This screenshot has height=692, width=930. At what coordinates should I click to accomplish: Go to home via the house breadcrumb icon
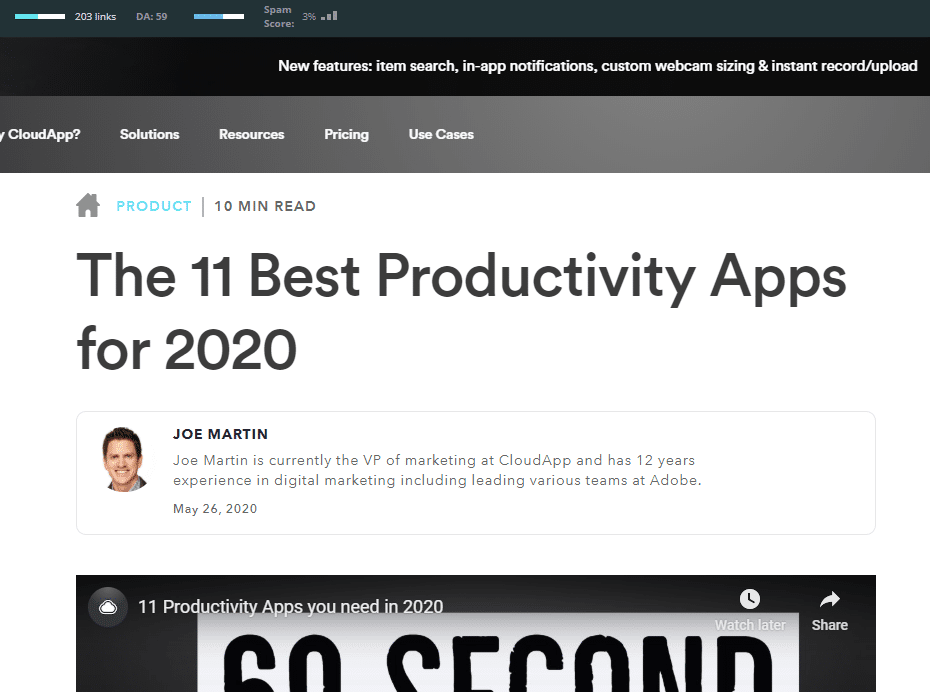click(88, 206)
